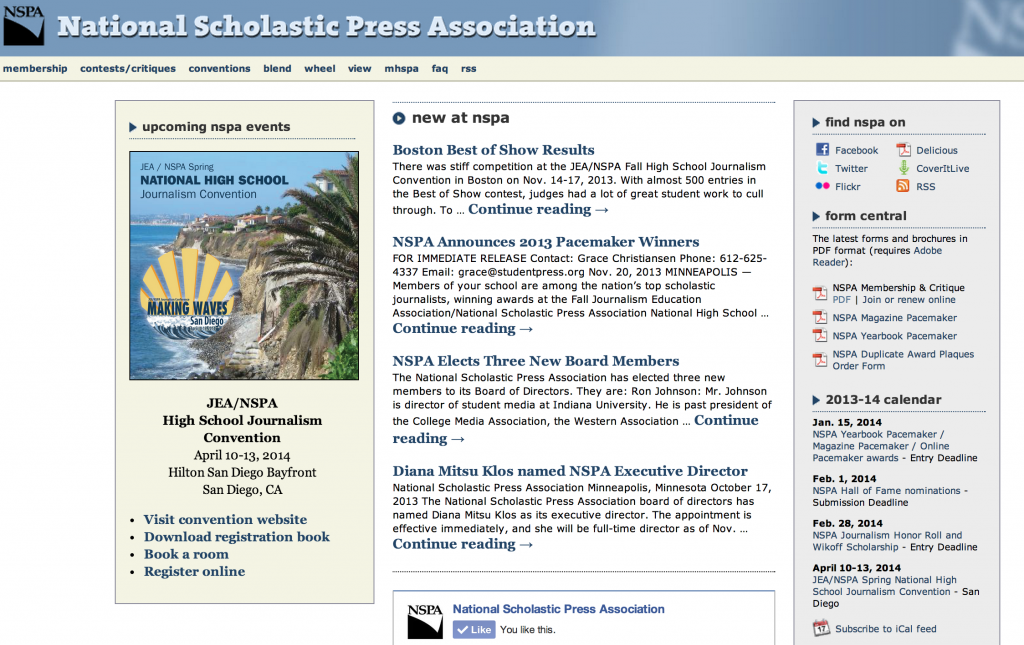The image size is (1024, 645).
Task: Click PDF icon beside NSPA Yearbook Pacemaker
Action: pyautogui.click(x=820, y=336)
